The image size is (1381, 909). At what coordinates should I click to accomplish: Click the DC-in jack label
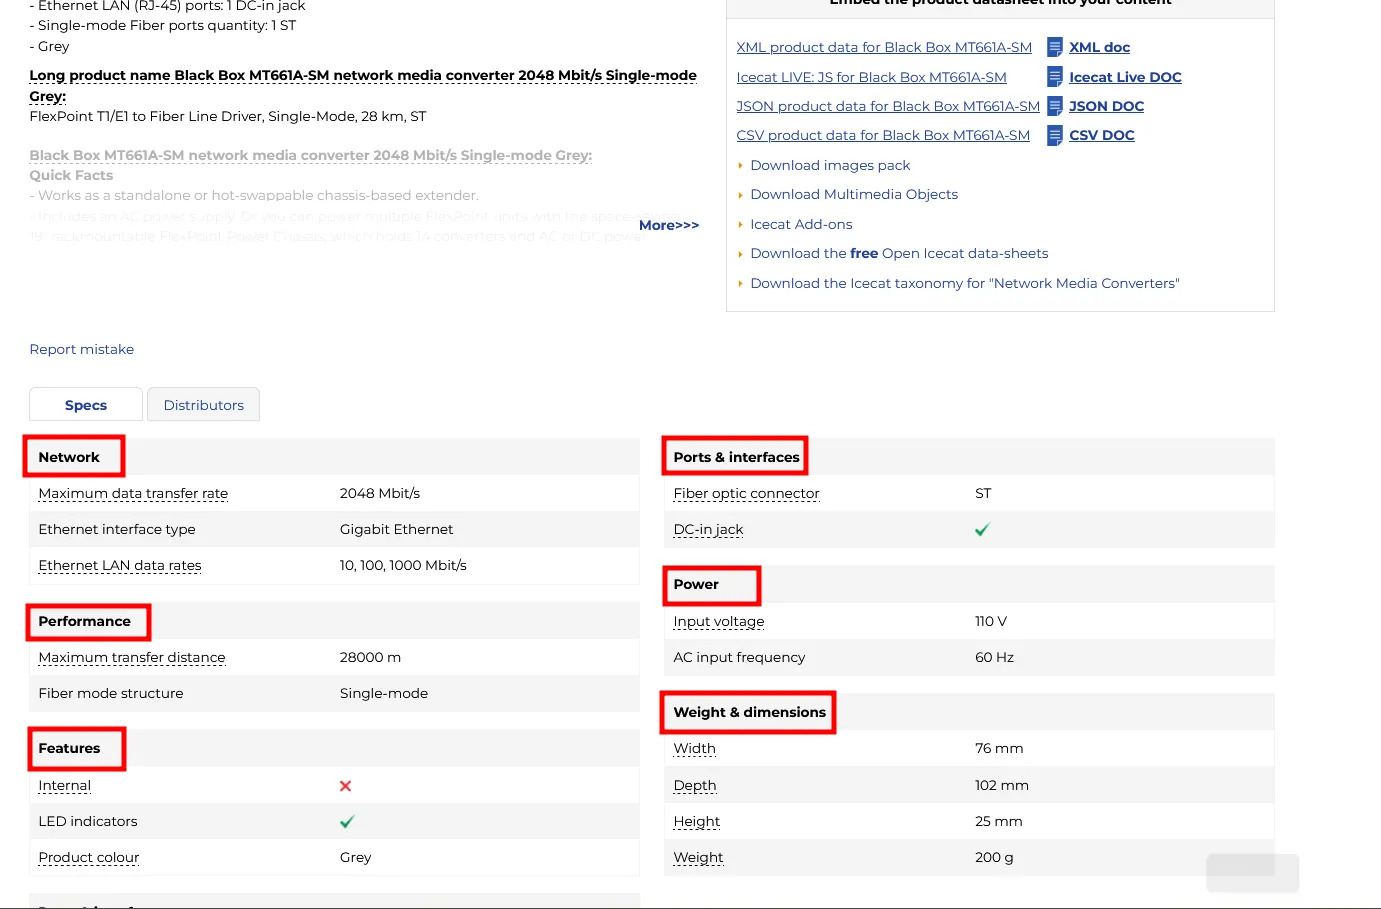point(708,529)
